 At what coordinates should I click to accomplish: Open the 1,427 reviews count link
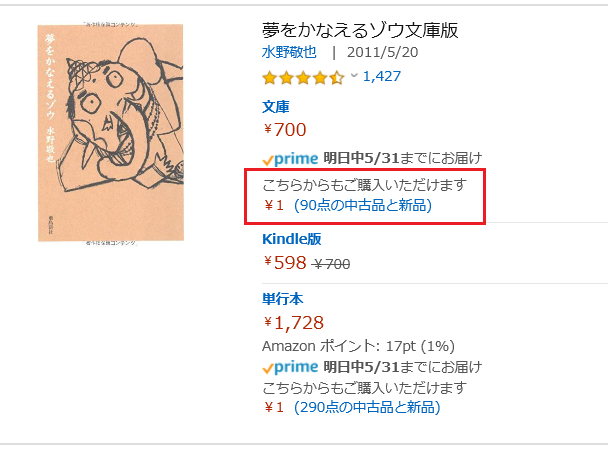tap(382, 76)
